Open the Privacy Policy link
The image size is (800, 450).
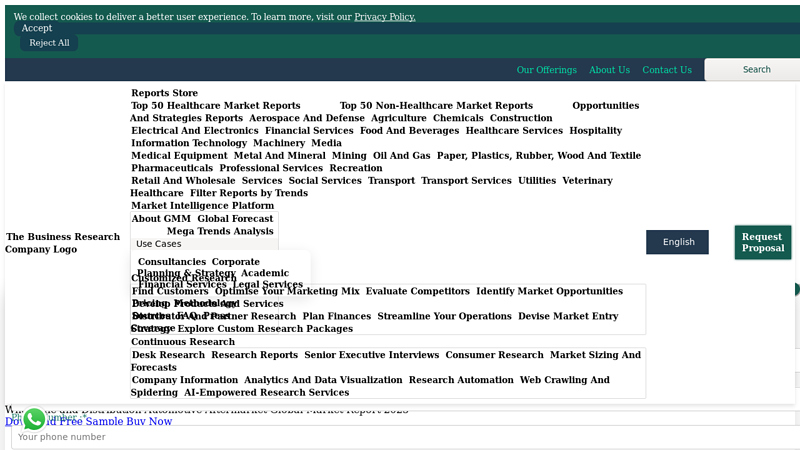[384, 17]
